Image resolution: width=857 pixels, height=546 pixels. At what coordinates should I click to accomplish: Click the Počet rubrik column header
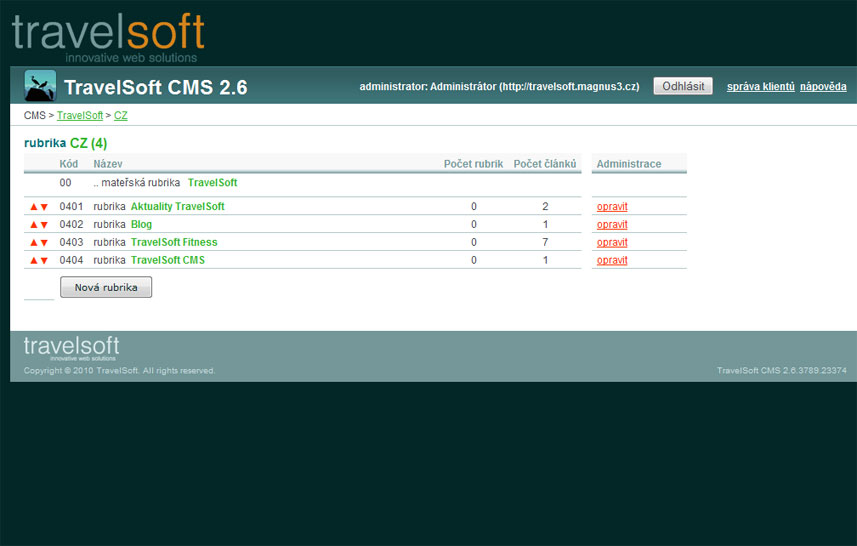point(473,164)
